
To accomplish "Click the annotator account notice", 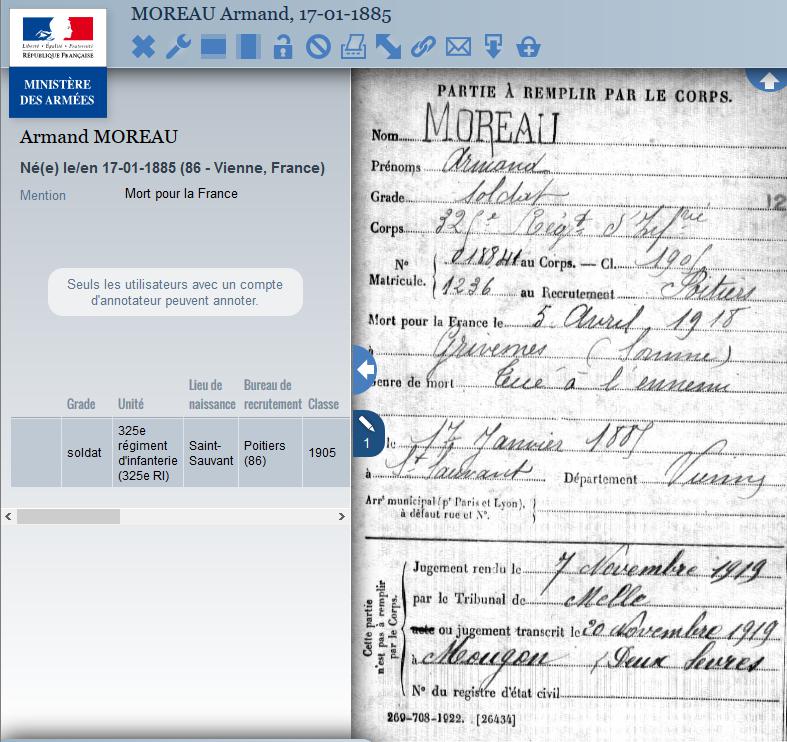I will click(x=175, y=292).
